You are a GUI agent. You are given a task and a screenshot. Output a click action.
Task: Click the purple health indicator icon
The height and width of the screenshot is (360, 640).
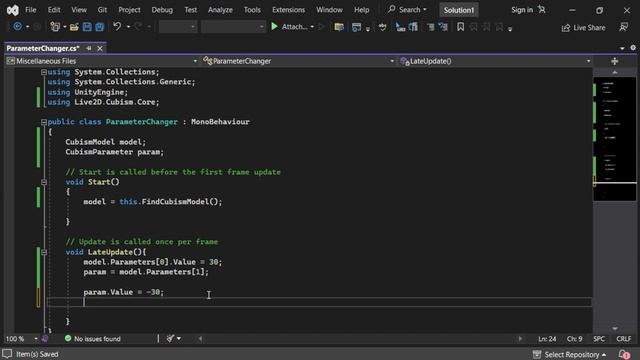pyautogui.click(x=45, y=339)
